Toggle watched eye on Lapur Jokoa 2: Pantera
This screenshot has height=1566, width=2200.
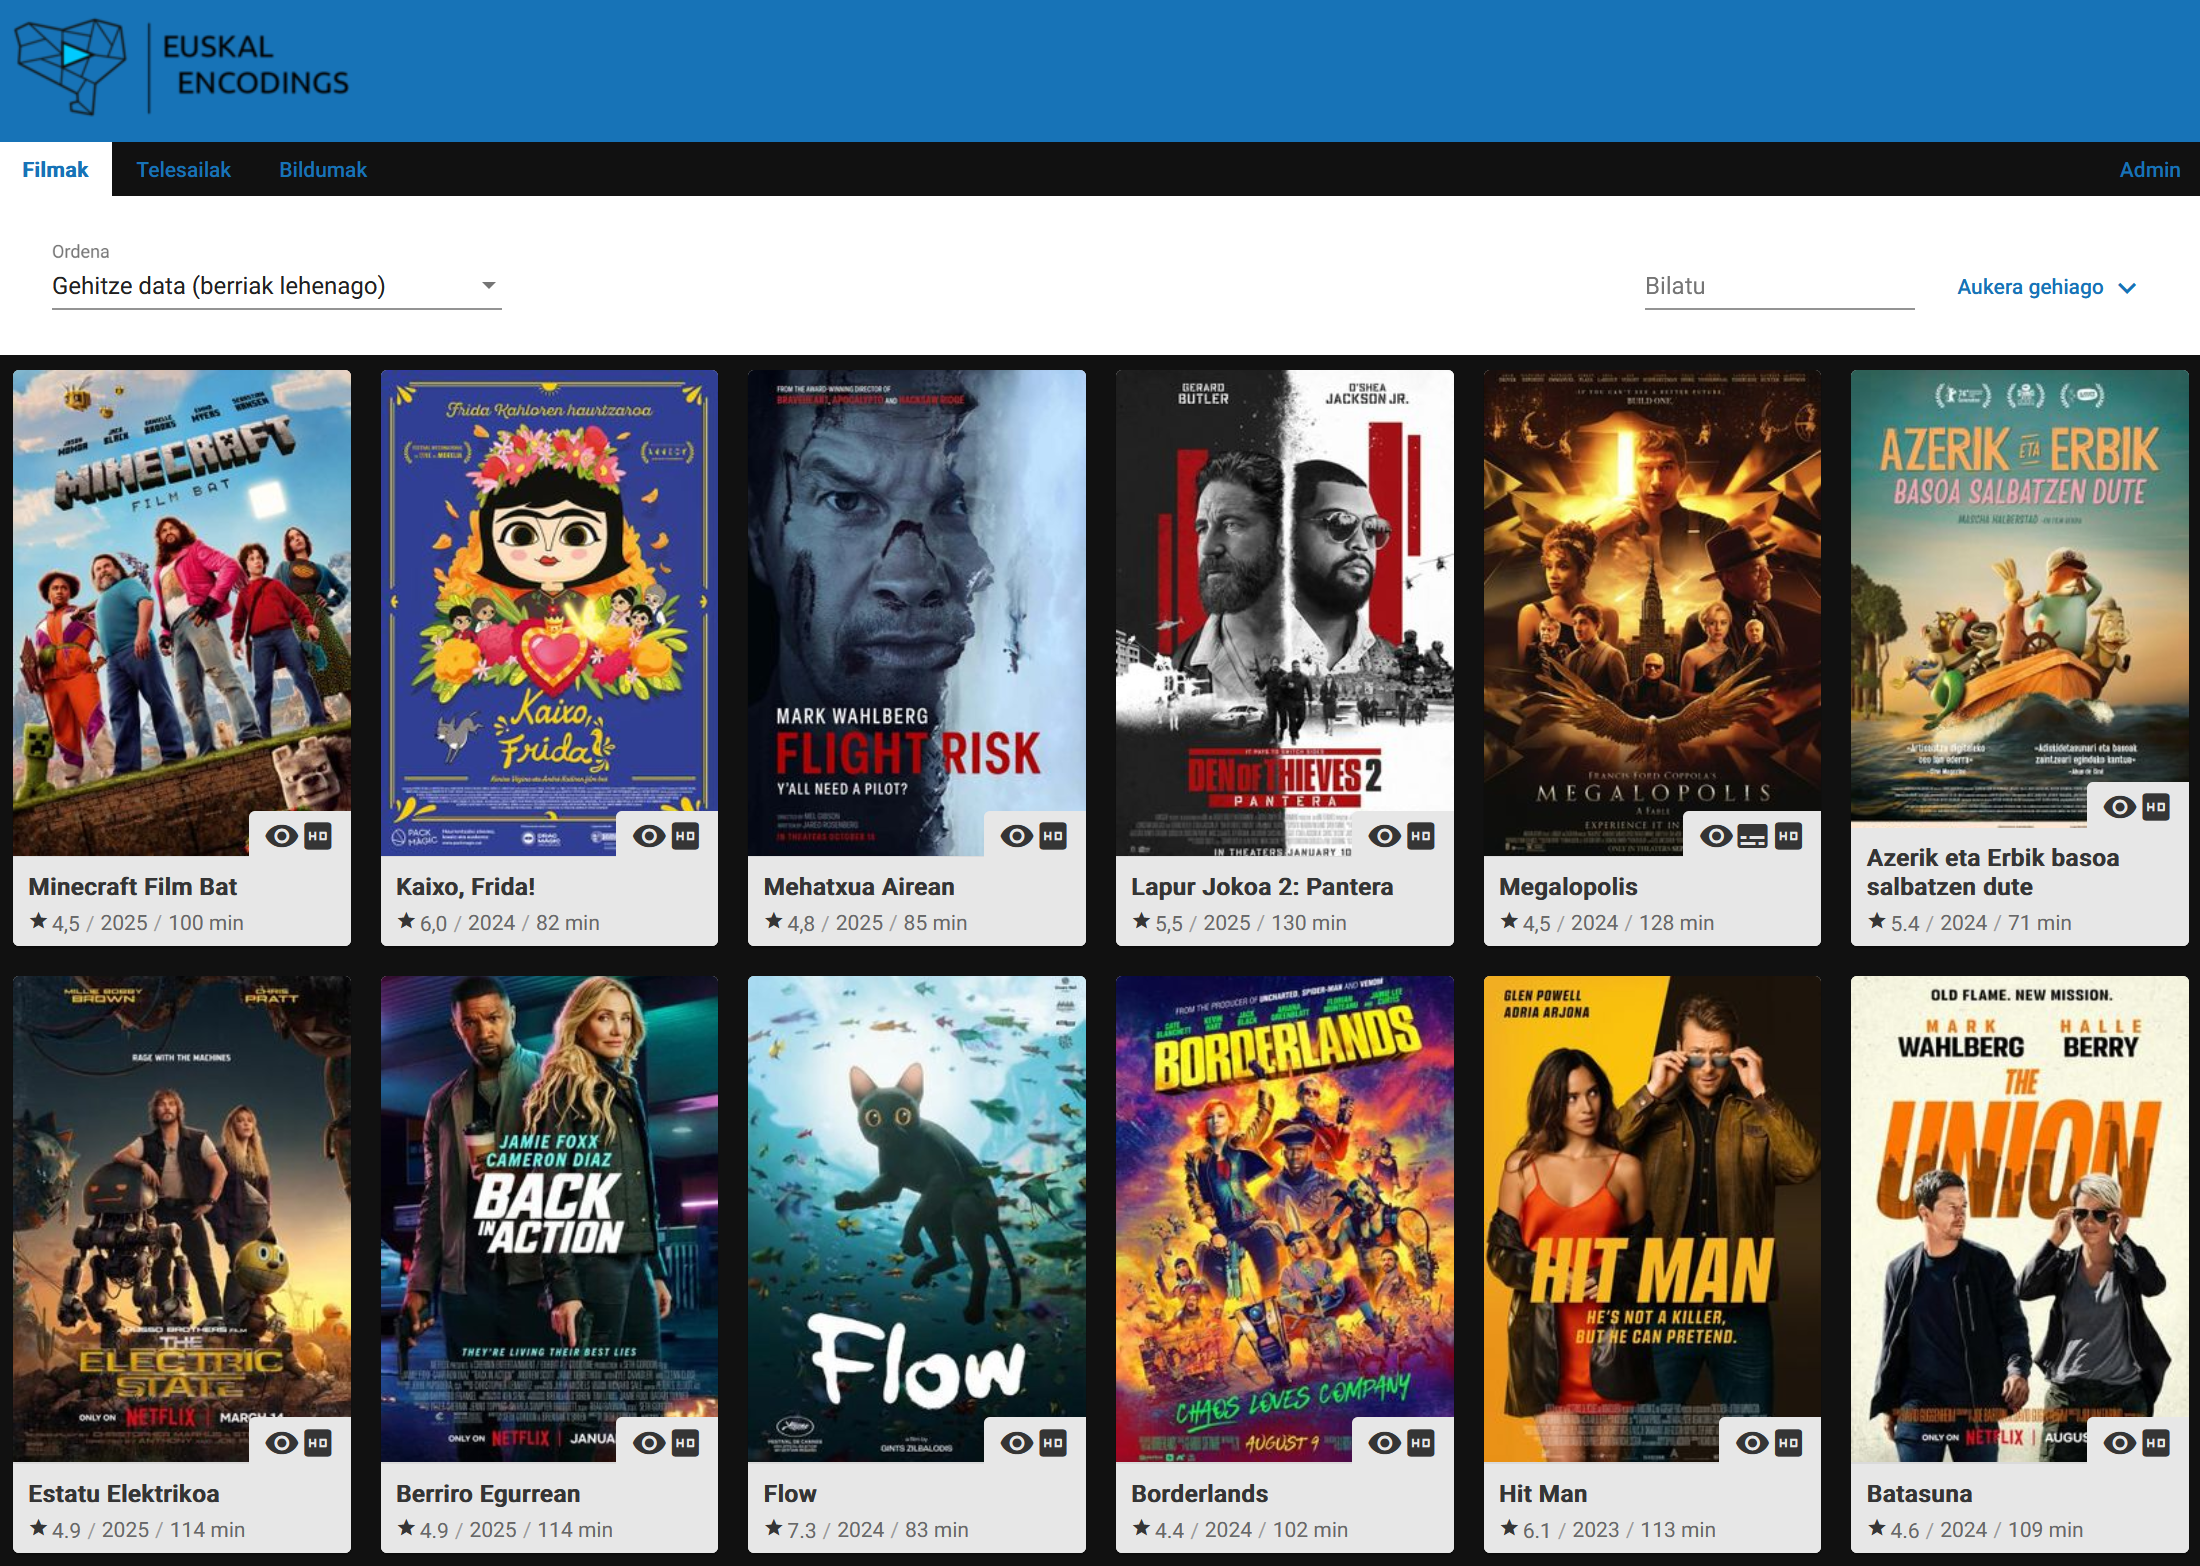1385,836
